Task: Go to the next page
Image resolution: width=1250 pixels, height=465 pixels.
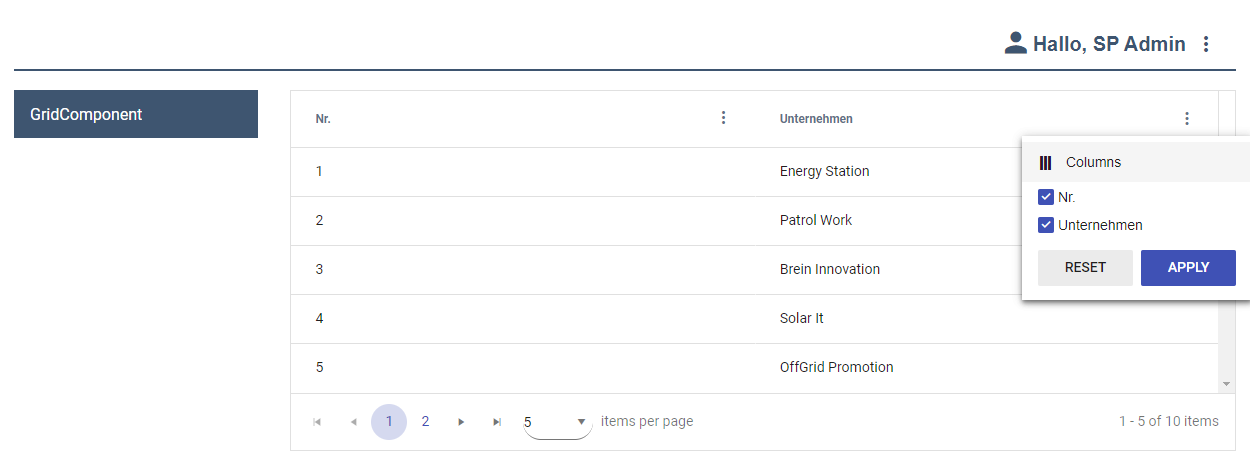Action: (x=461, y=422)
